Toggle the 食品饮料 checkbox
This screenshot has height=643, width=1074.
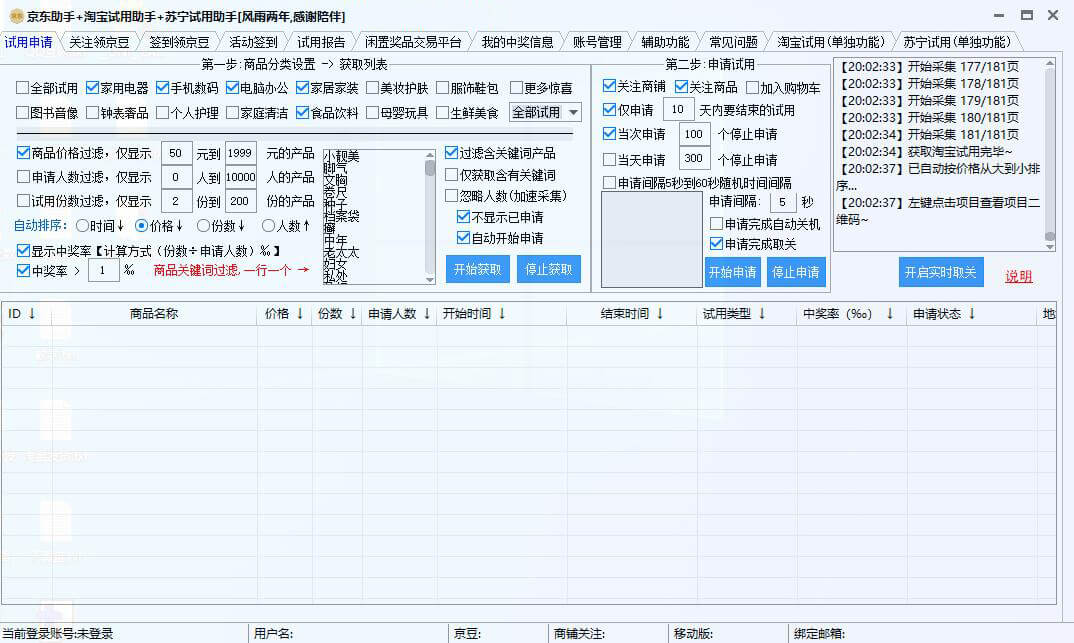click(303, 112)
